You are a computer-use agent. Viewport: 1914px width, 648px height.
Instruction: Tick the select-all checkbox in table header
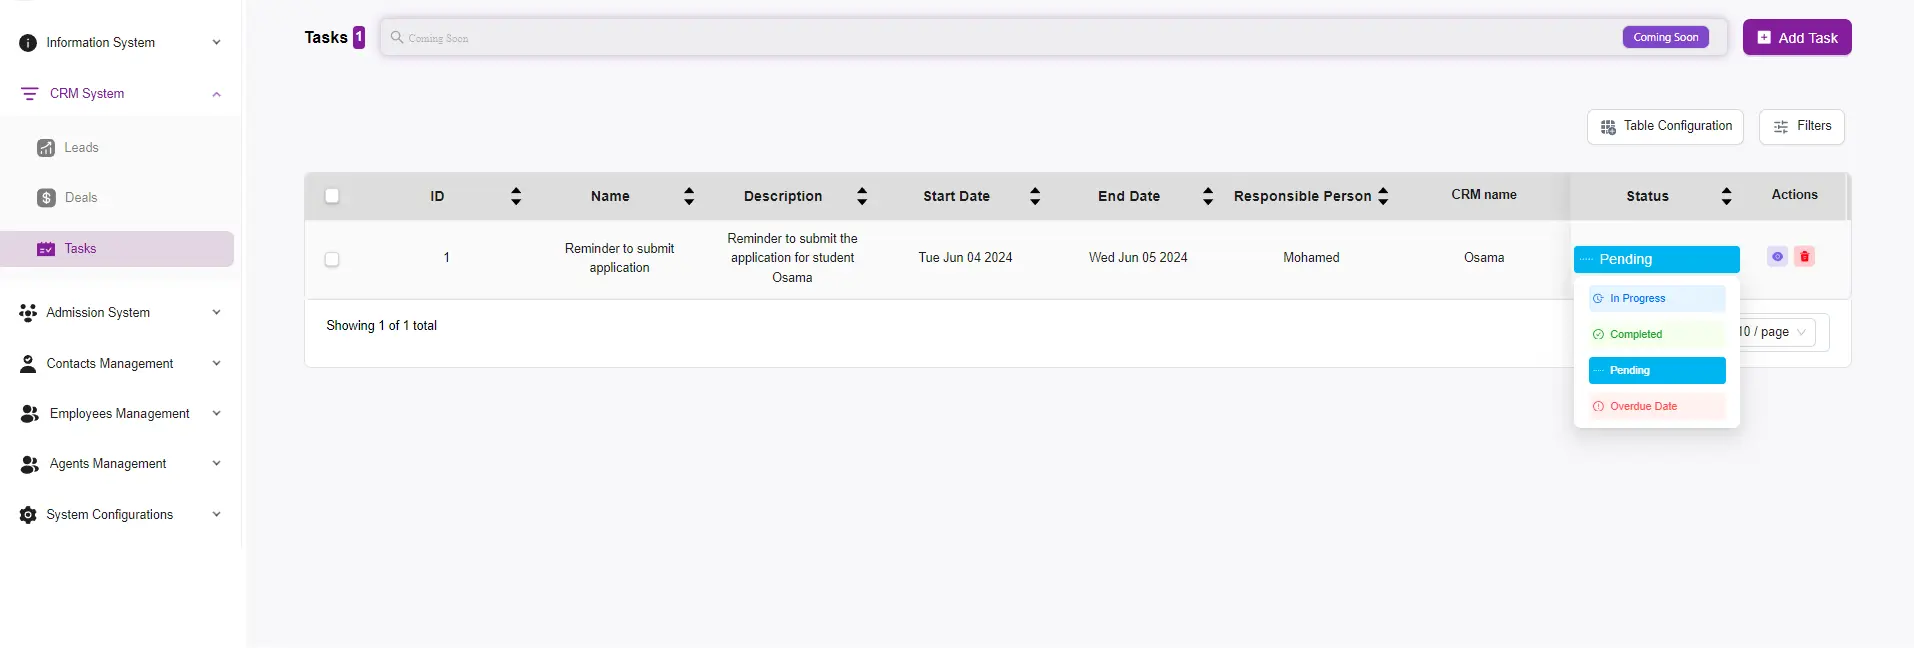pos(332,196)
